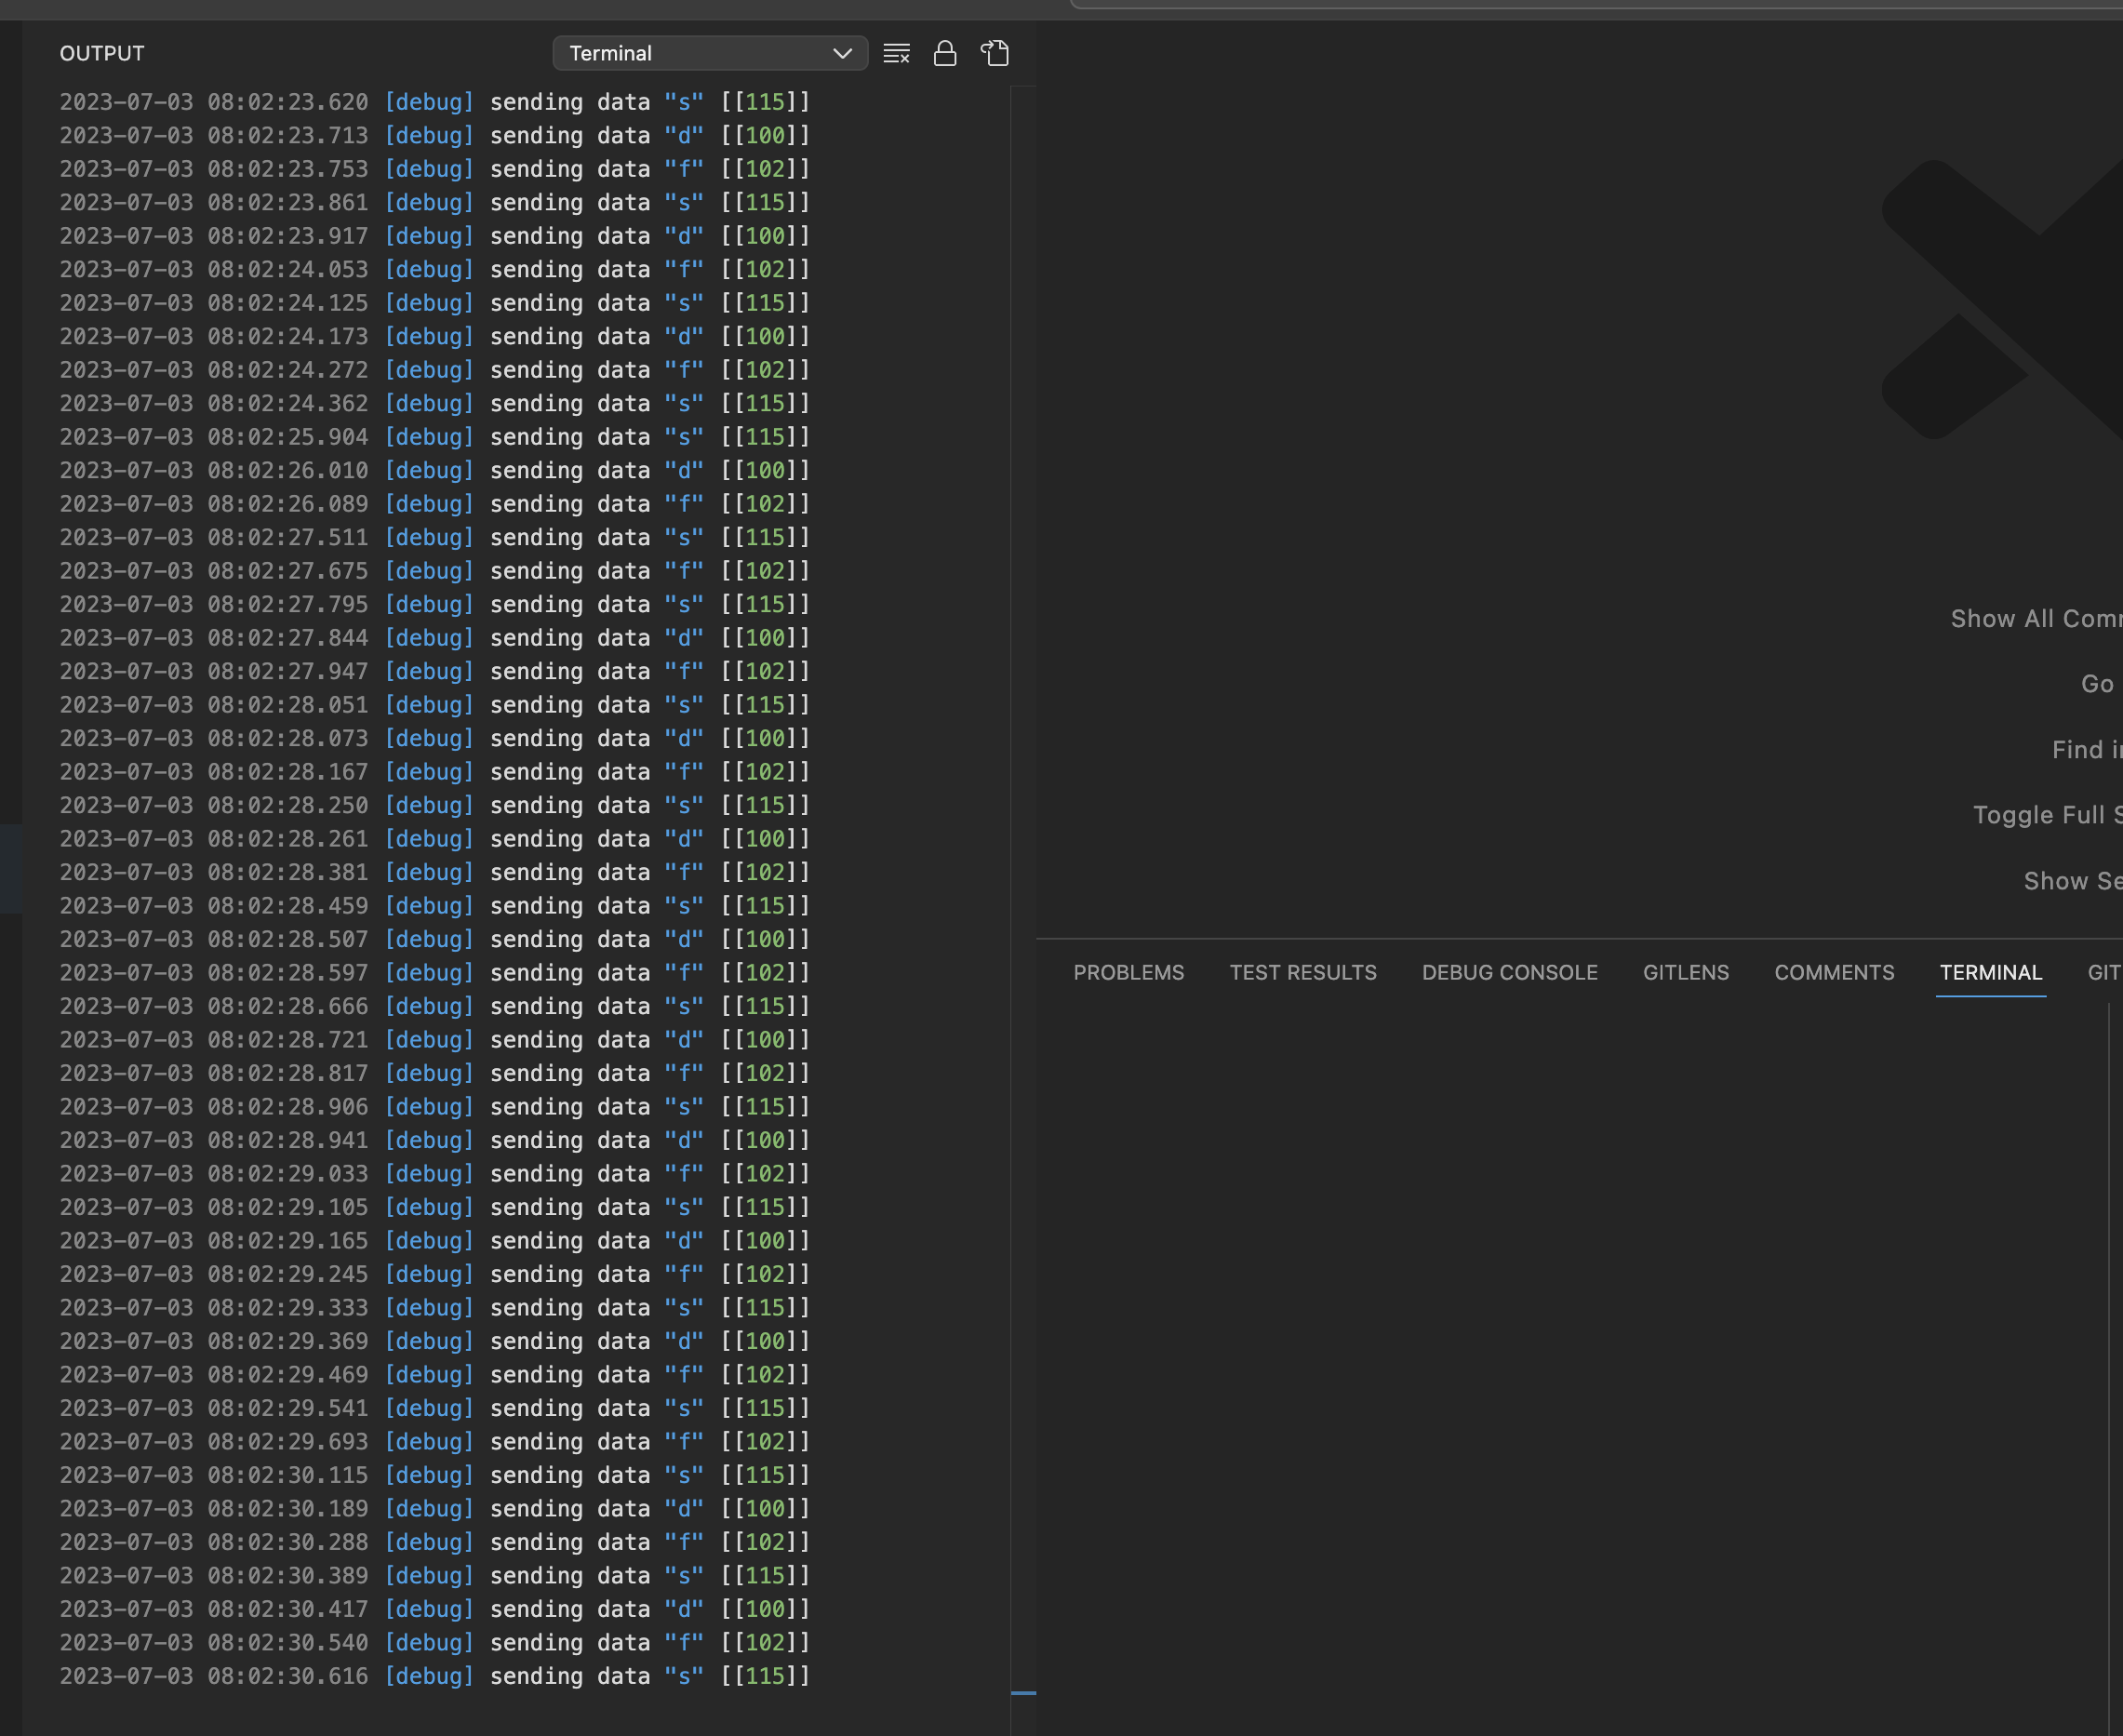The width and height of the screenshot is (2123, 1736).
Task: Click the Go to File shortcut
Action: coord(2098,683)
